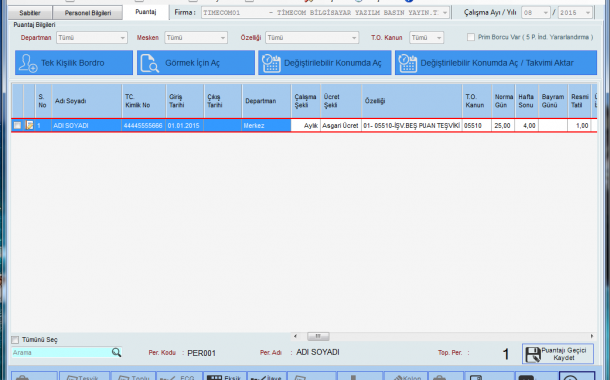
Task: Click the TC Kimlik No column header
Action: 144,101
